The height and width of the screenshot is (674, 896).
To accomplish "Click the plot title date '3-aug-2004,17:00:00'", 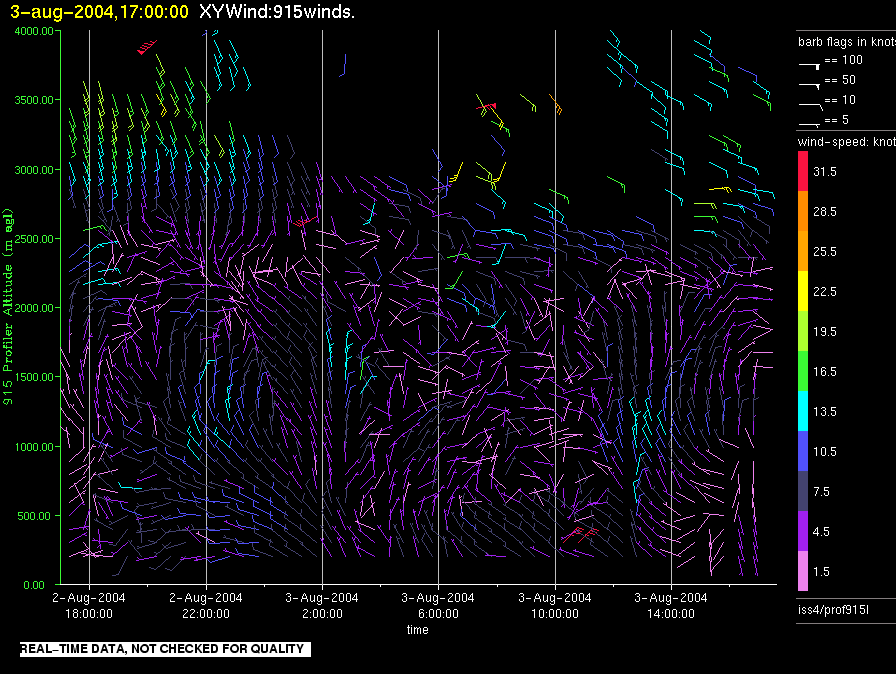I will [99, 12].
